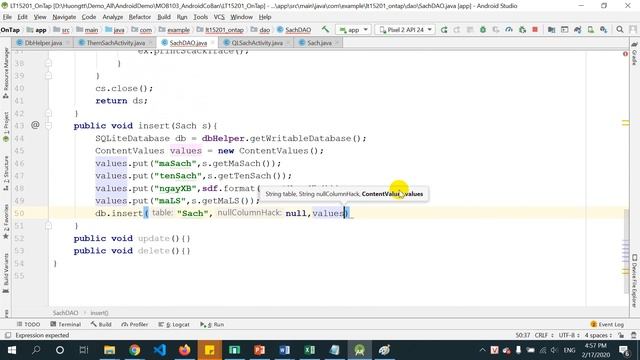Open Visual Studio Code from taskbar
Screen dimensions: 640x360
160,350
